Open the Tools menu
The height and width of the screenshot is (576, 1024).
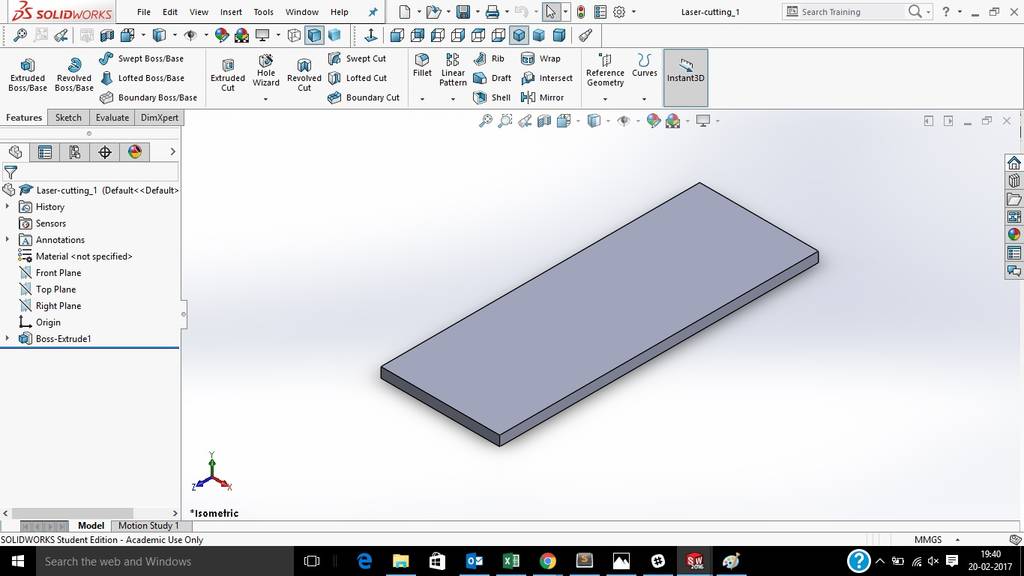(x=263, y=12)
